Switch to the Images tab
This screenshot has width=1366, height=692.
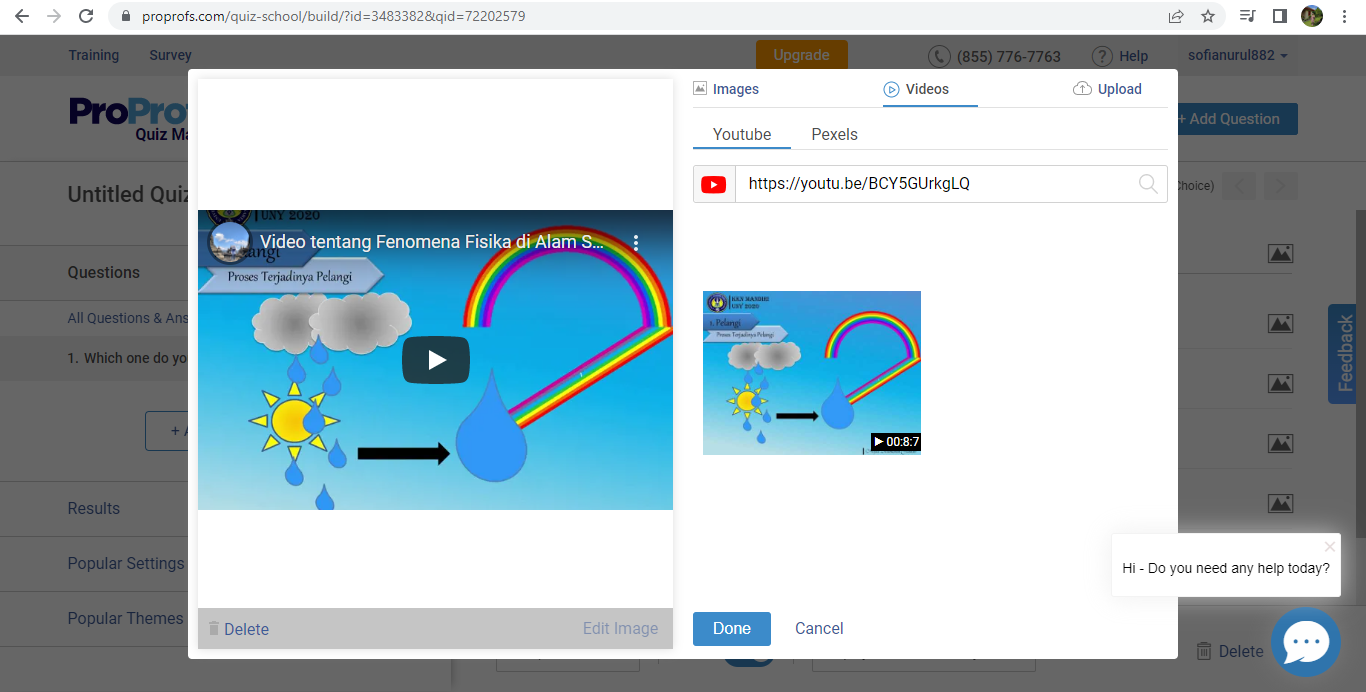(x=726, y=89)
